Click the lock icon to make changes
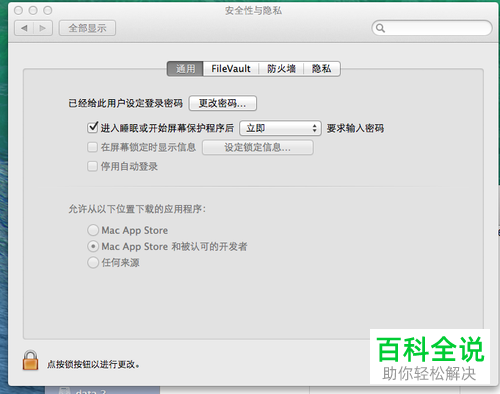500x394 pixels. (30, 360)
